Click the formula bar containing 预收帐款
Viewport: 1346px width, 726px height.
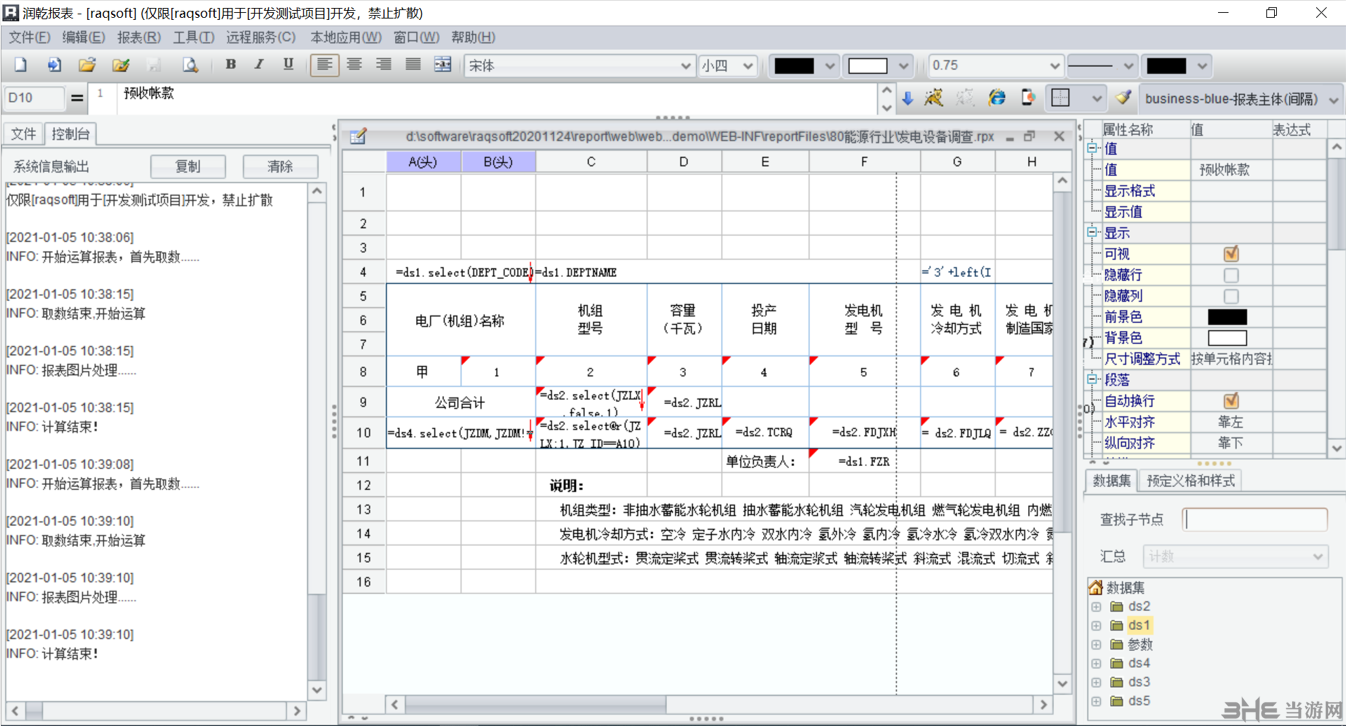coord(497,99)
